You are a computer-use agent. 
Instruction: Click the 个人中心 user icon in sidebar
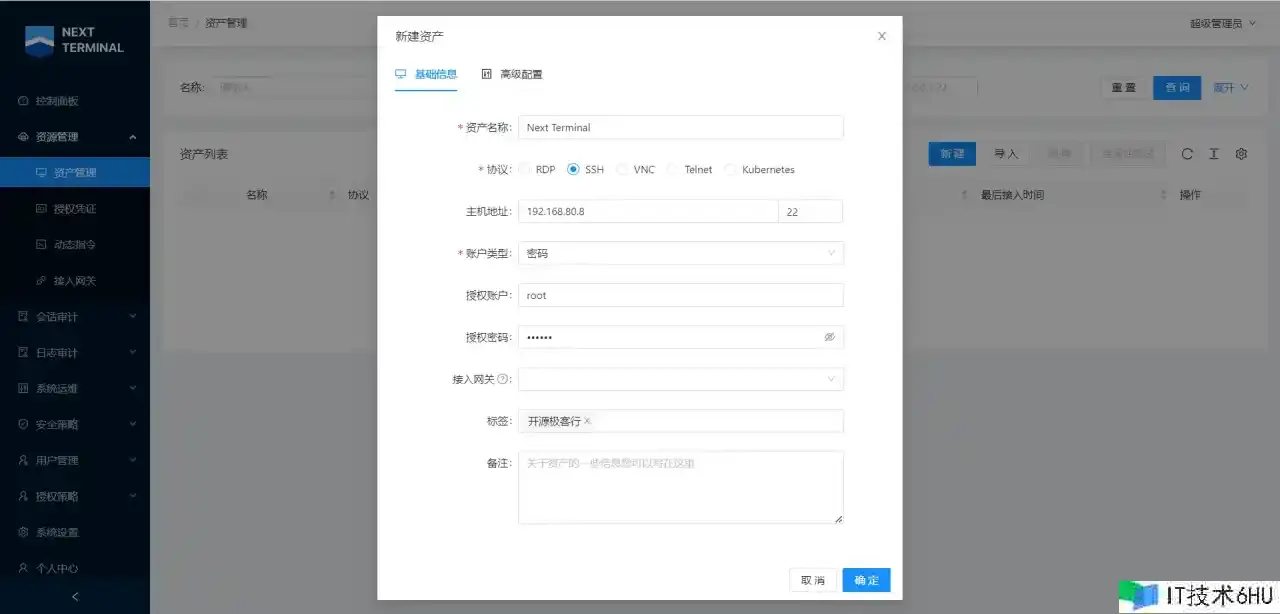coord(24,568)
